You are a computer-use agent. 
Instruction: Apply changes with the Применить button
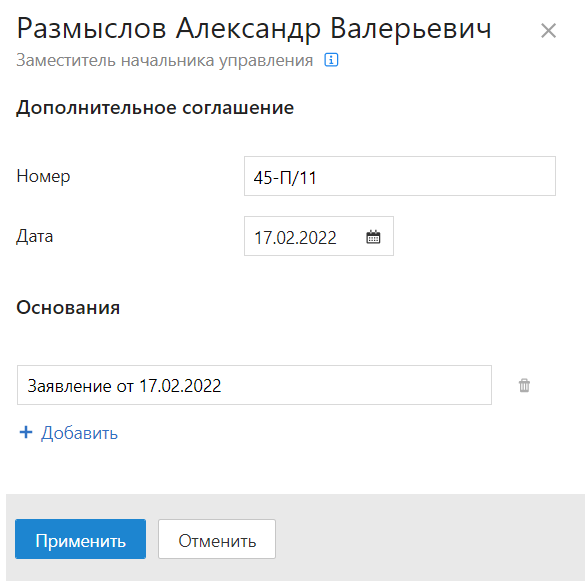(80, 539)
